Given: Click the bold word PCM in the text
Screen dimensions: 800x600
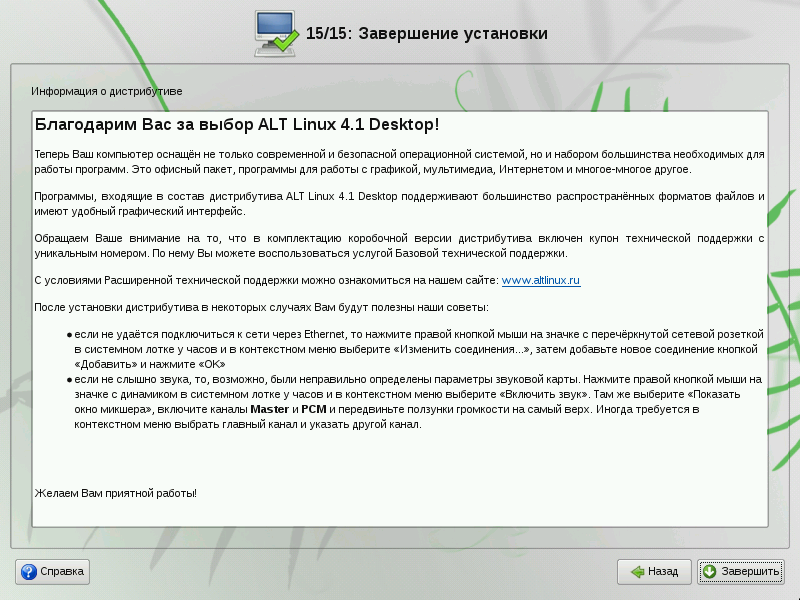Looking at the screenshot, I should [316, 410].
